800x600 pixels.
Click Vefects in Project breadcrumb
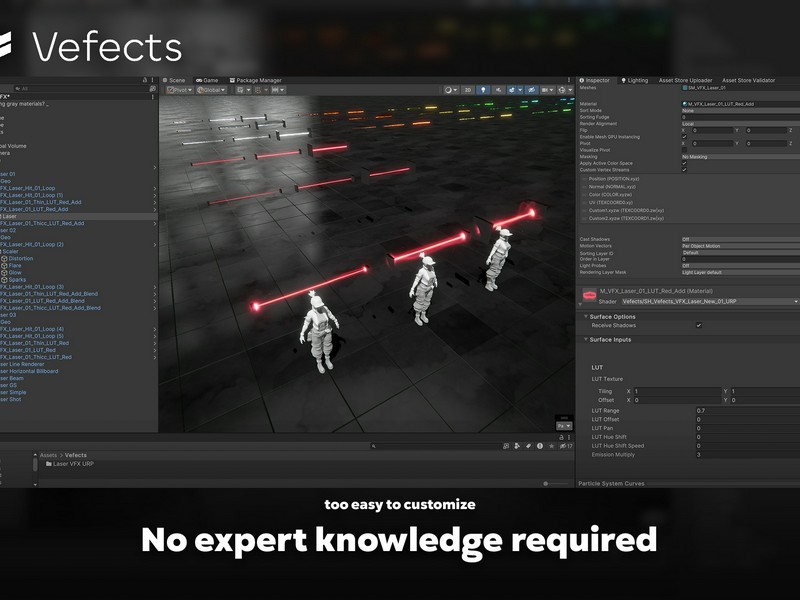click(76, 455)
